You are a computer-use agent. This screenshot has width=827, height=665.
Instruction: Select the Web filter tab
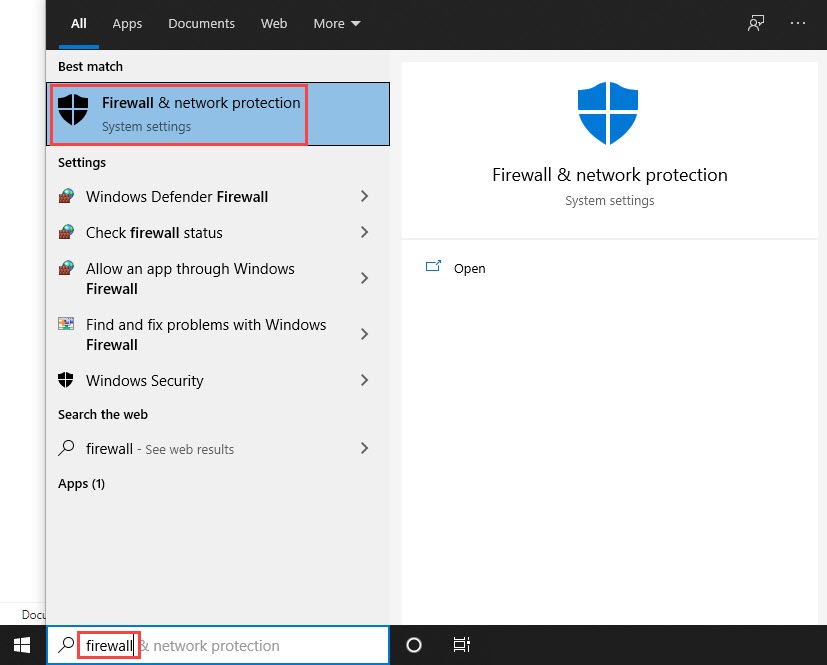point(274,23)
